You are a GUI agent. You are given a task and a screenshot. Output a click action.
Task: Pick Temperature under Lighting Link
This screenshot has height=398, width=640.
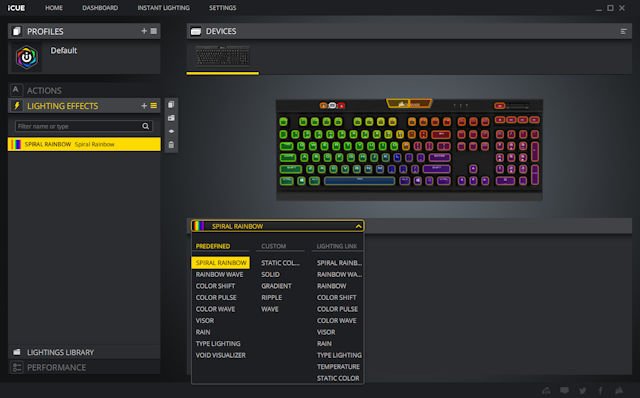point(338,367)
